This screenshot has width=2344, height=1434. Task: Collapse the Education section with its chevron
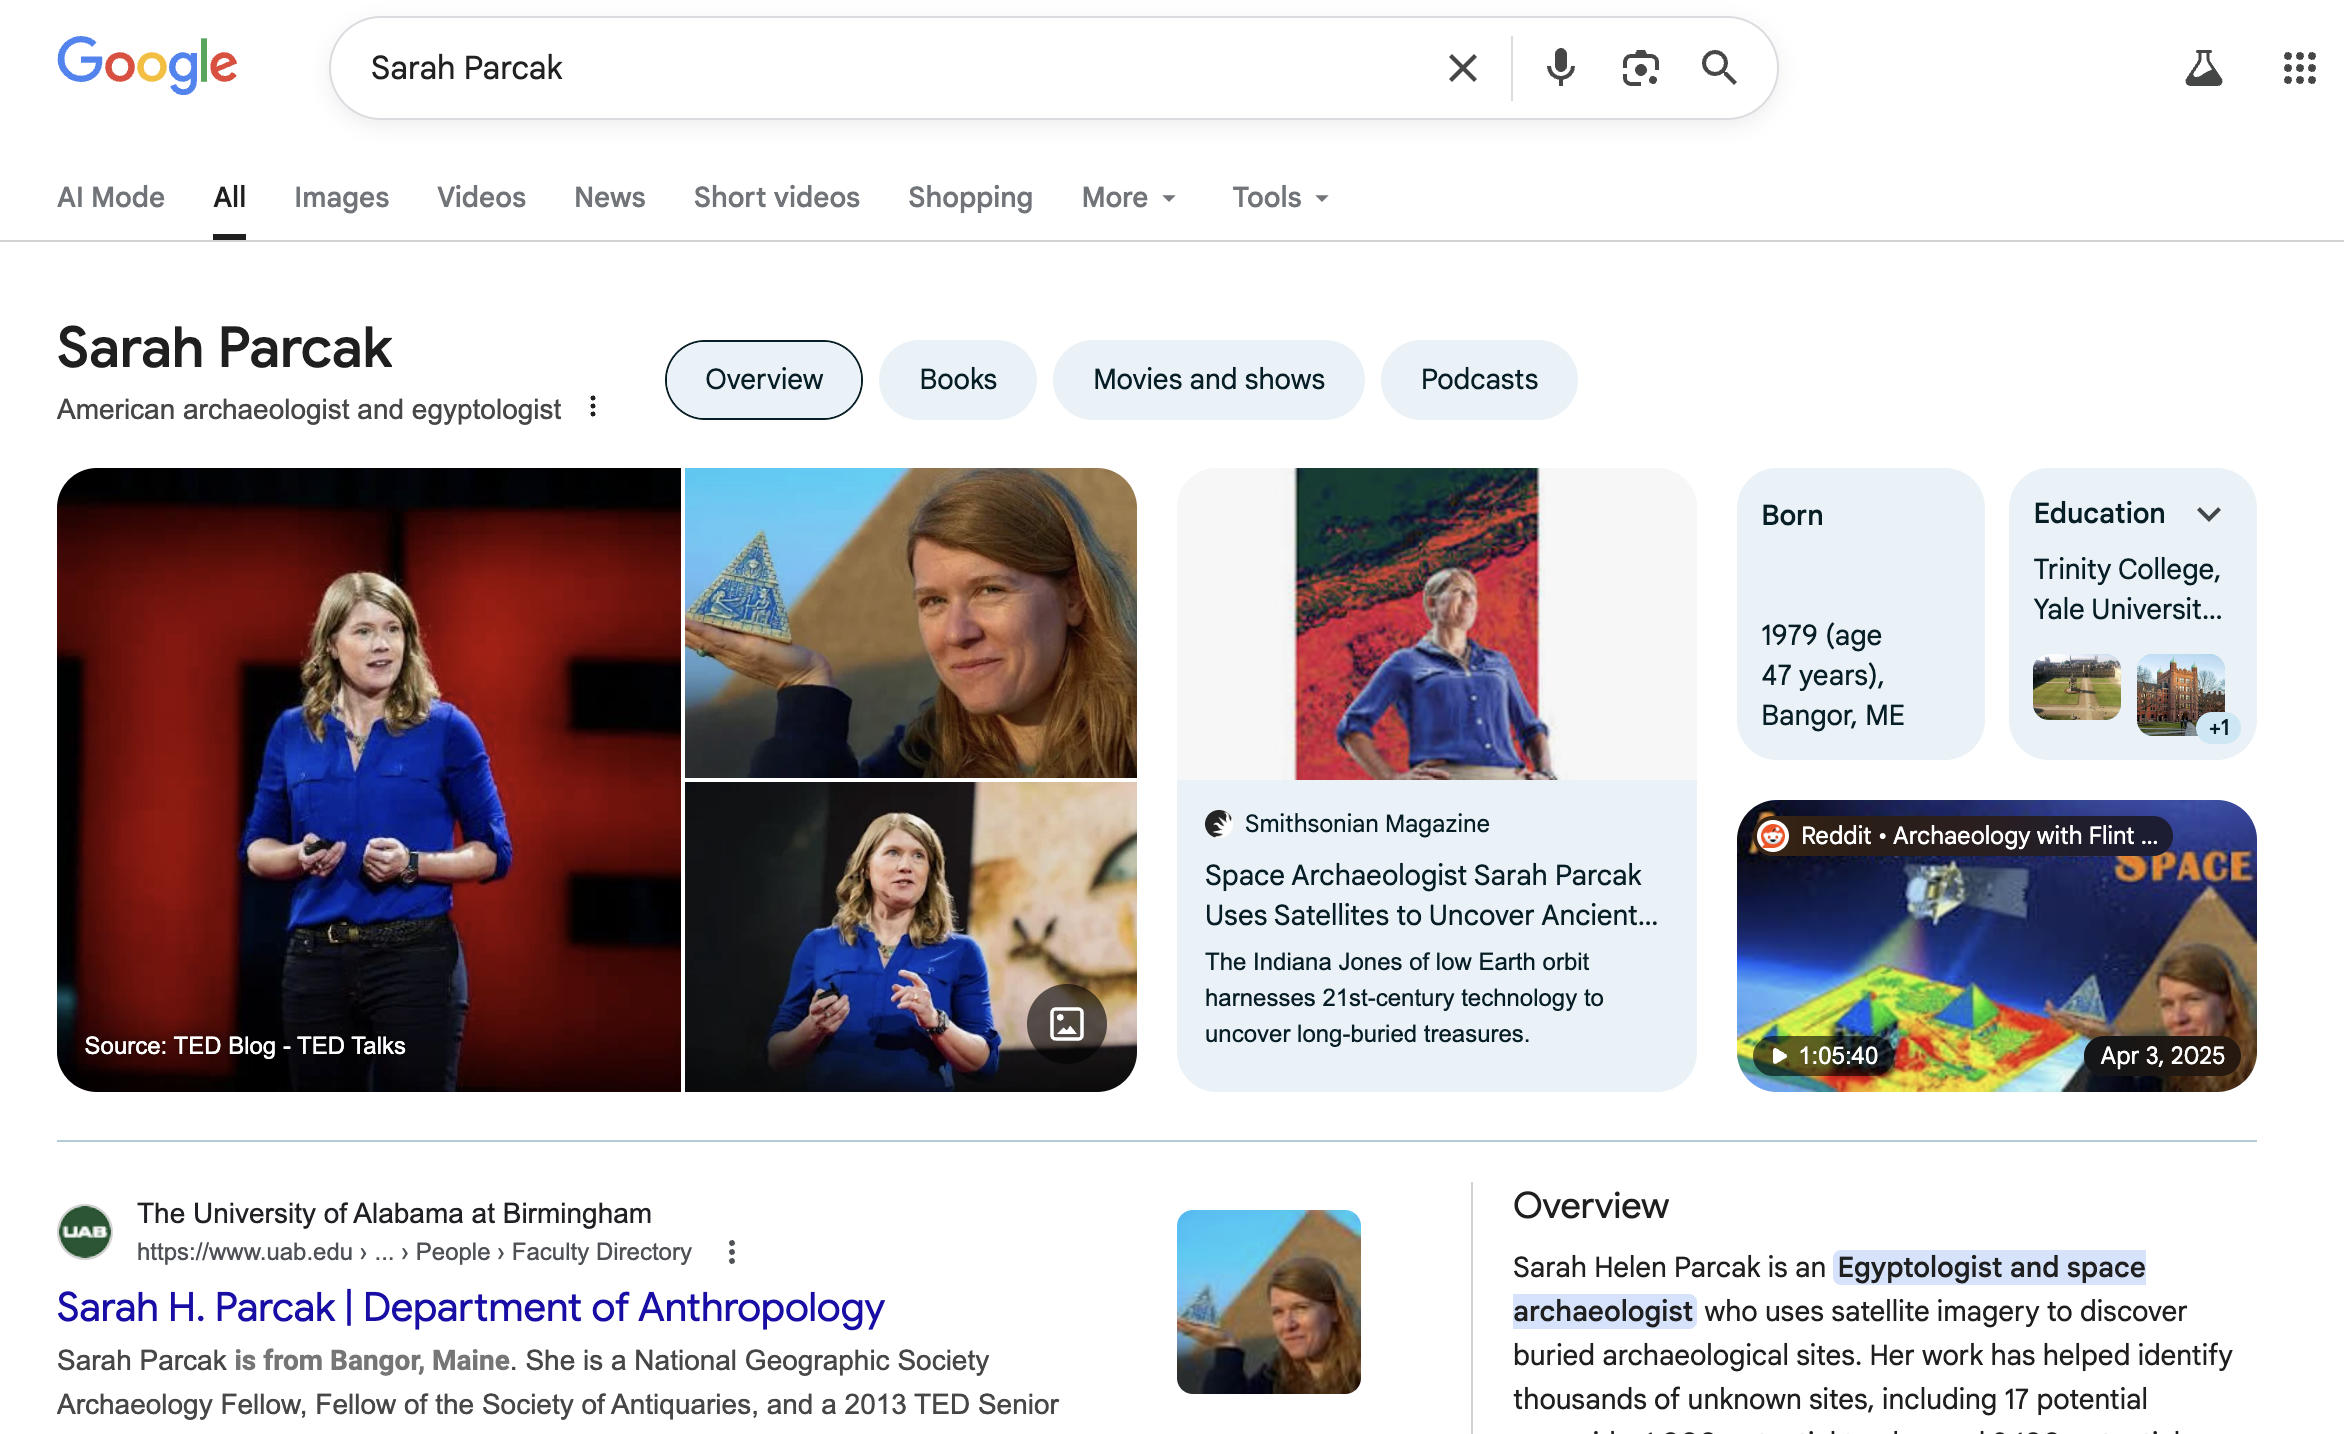(x=2210, y=513)
